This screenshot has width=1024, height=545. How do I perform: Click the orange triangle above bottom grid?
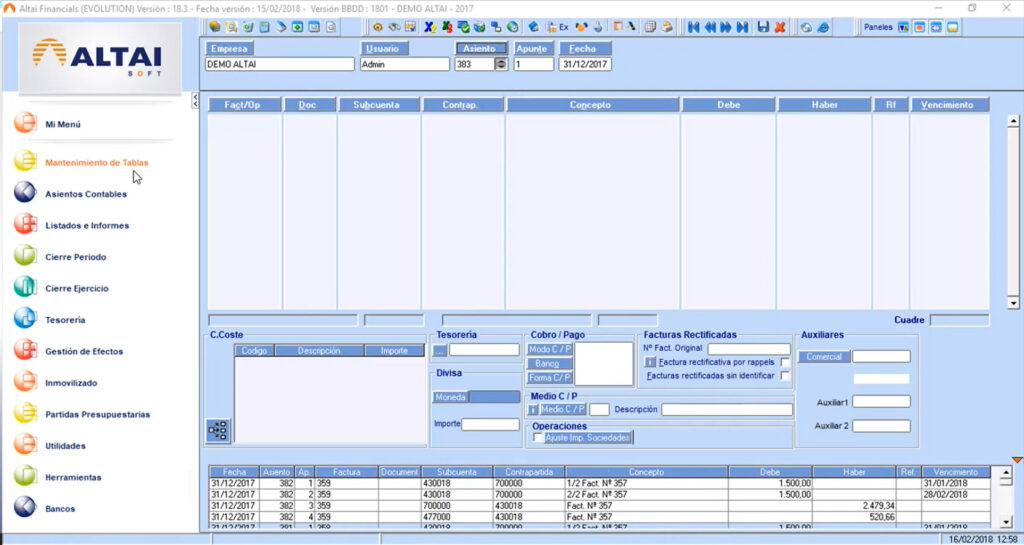pos(1016,460)
